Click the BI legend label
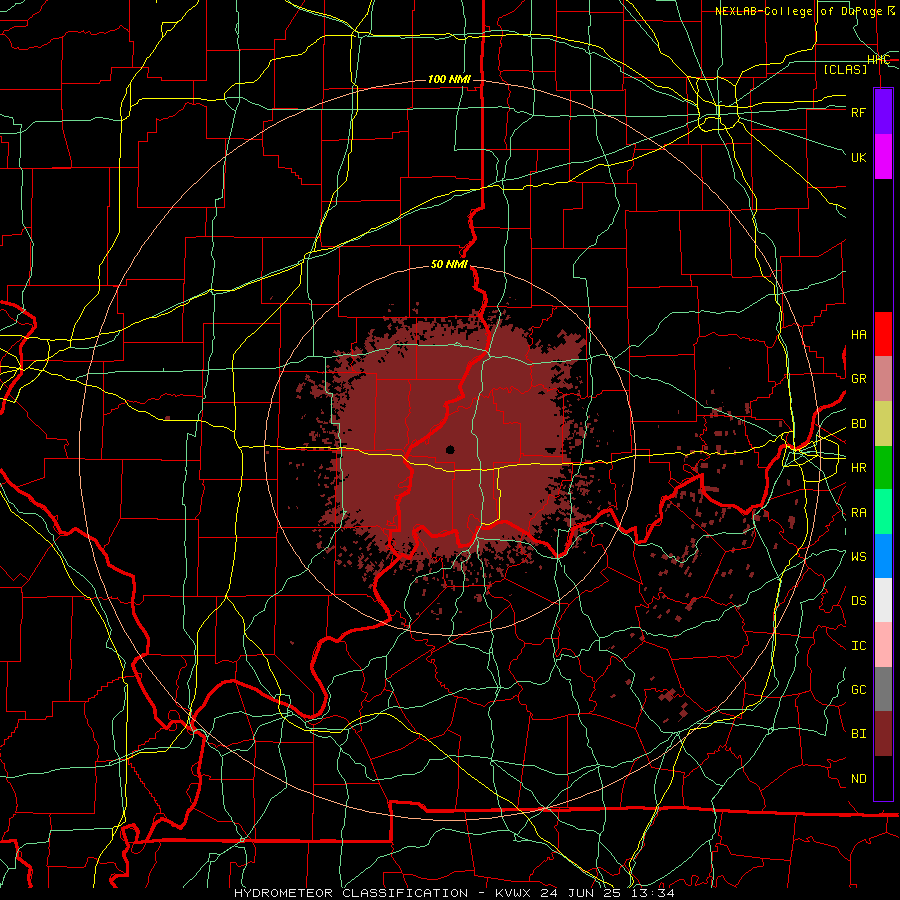900x900 pixels. 858,734
